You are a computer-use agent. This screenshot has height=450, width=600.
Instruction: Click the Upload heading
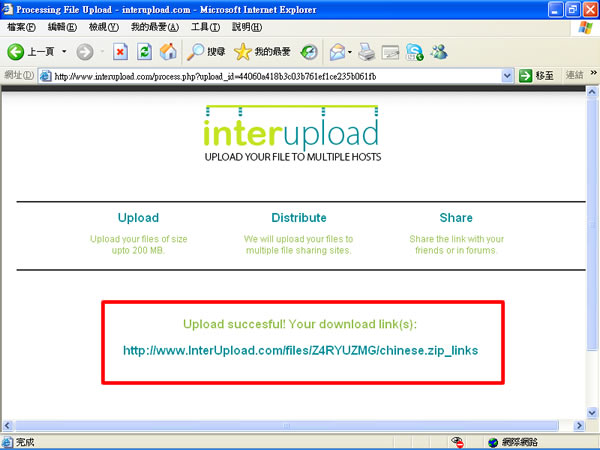pyautogui.click(x=138, y=218)
